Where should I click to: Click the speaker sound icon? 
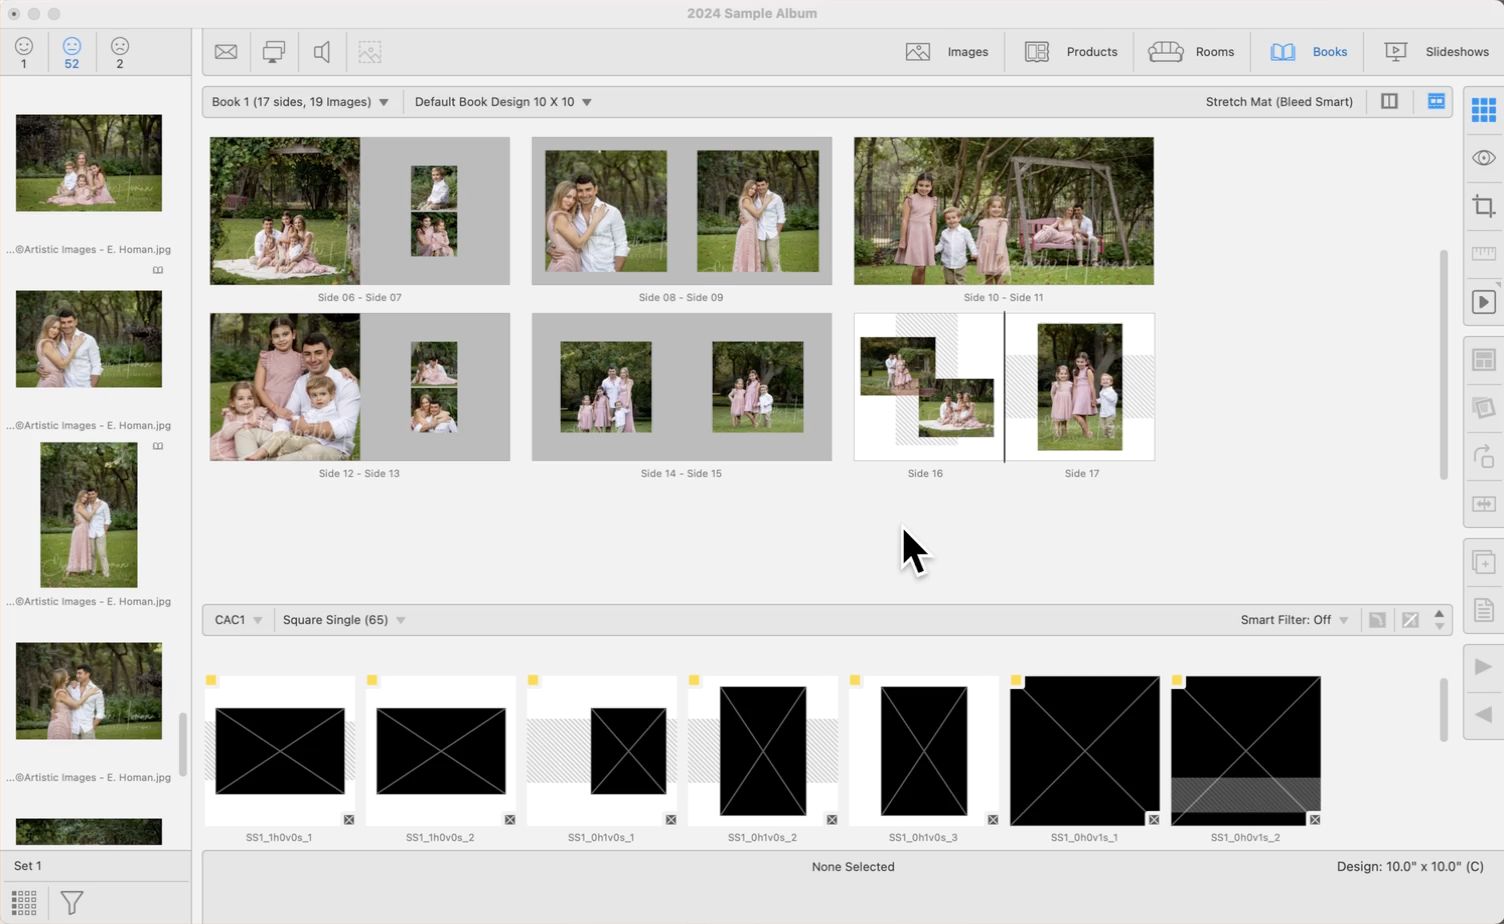click(x=322, y=52)
